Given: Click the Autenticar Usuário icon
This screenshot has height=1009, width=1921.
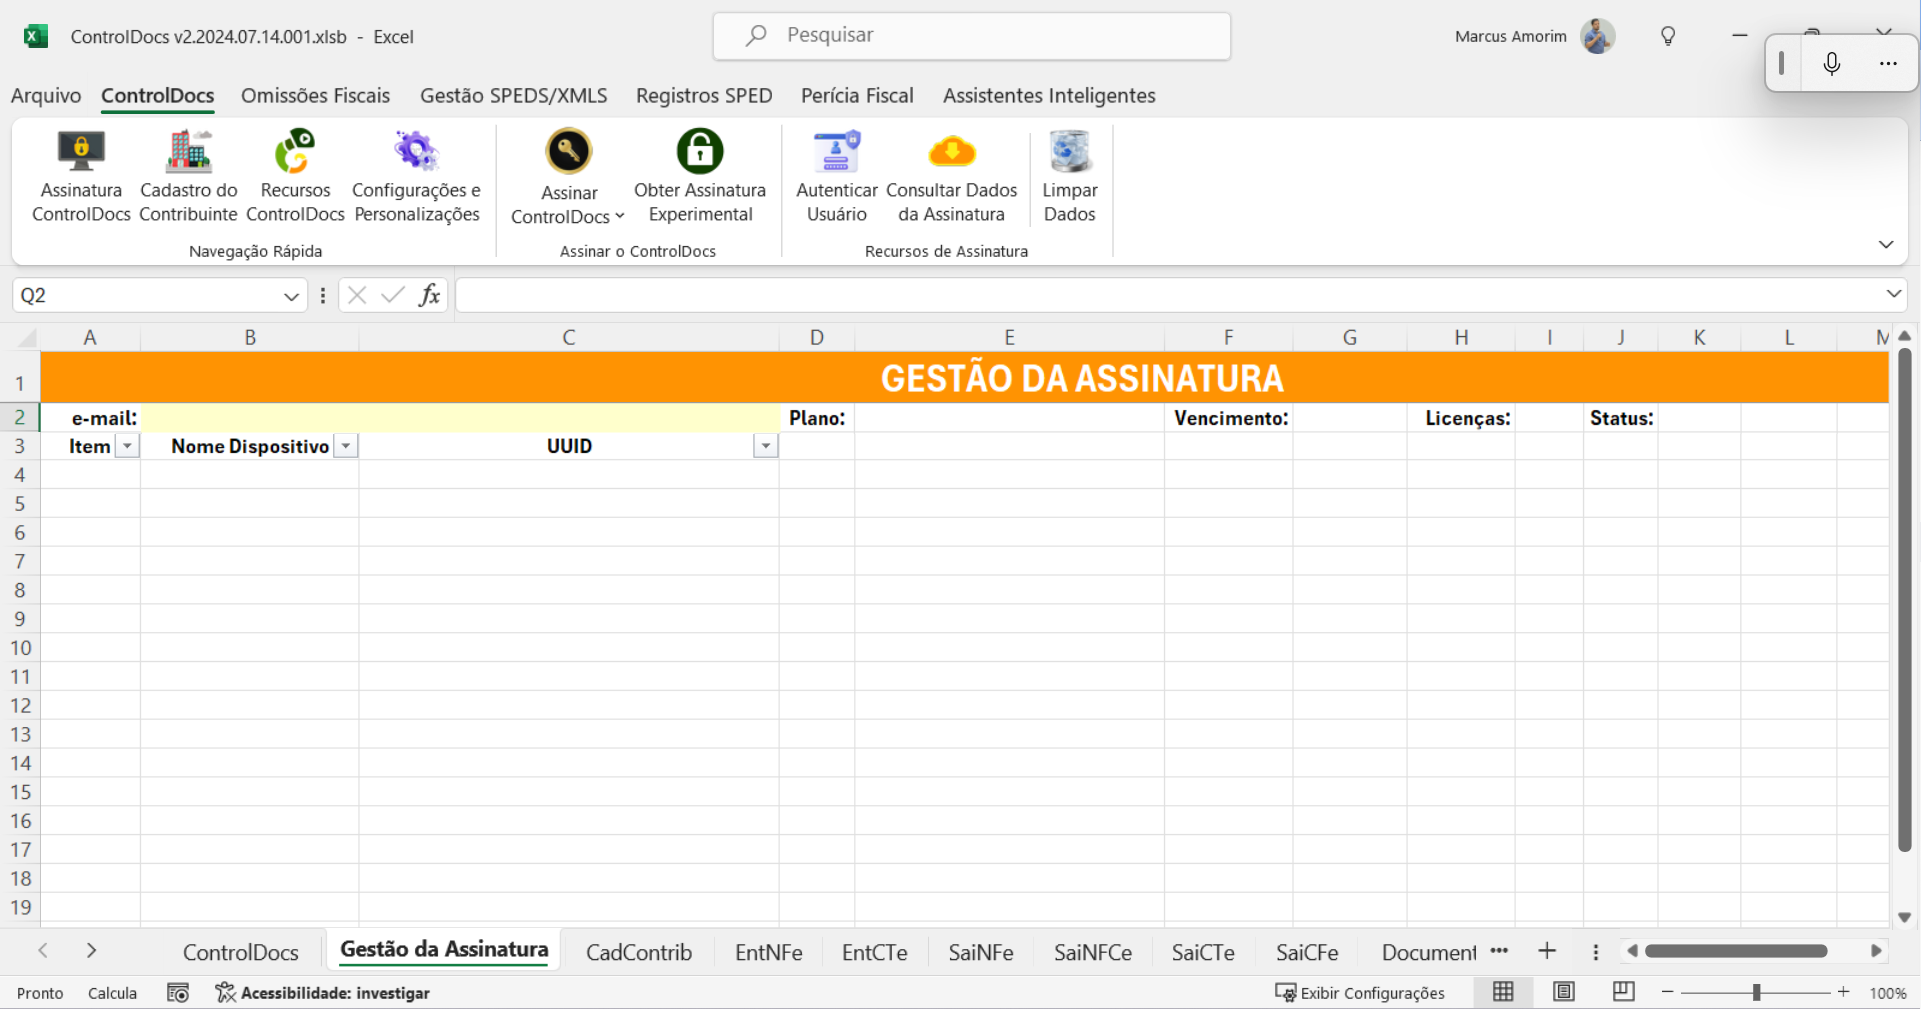Looking at the screenshot, I should point(836,152).
